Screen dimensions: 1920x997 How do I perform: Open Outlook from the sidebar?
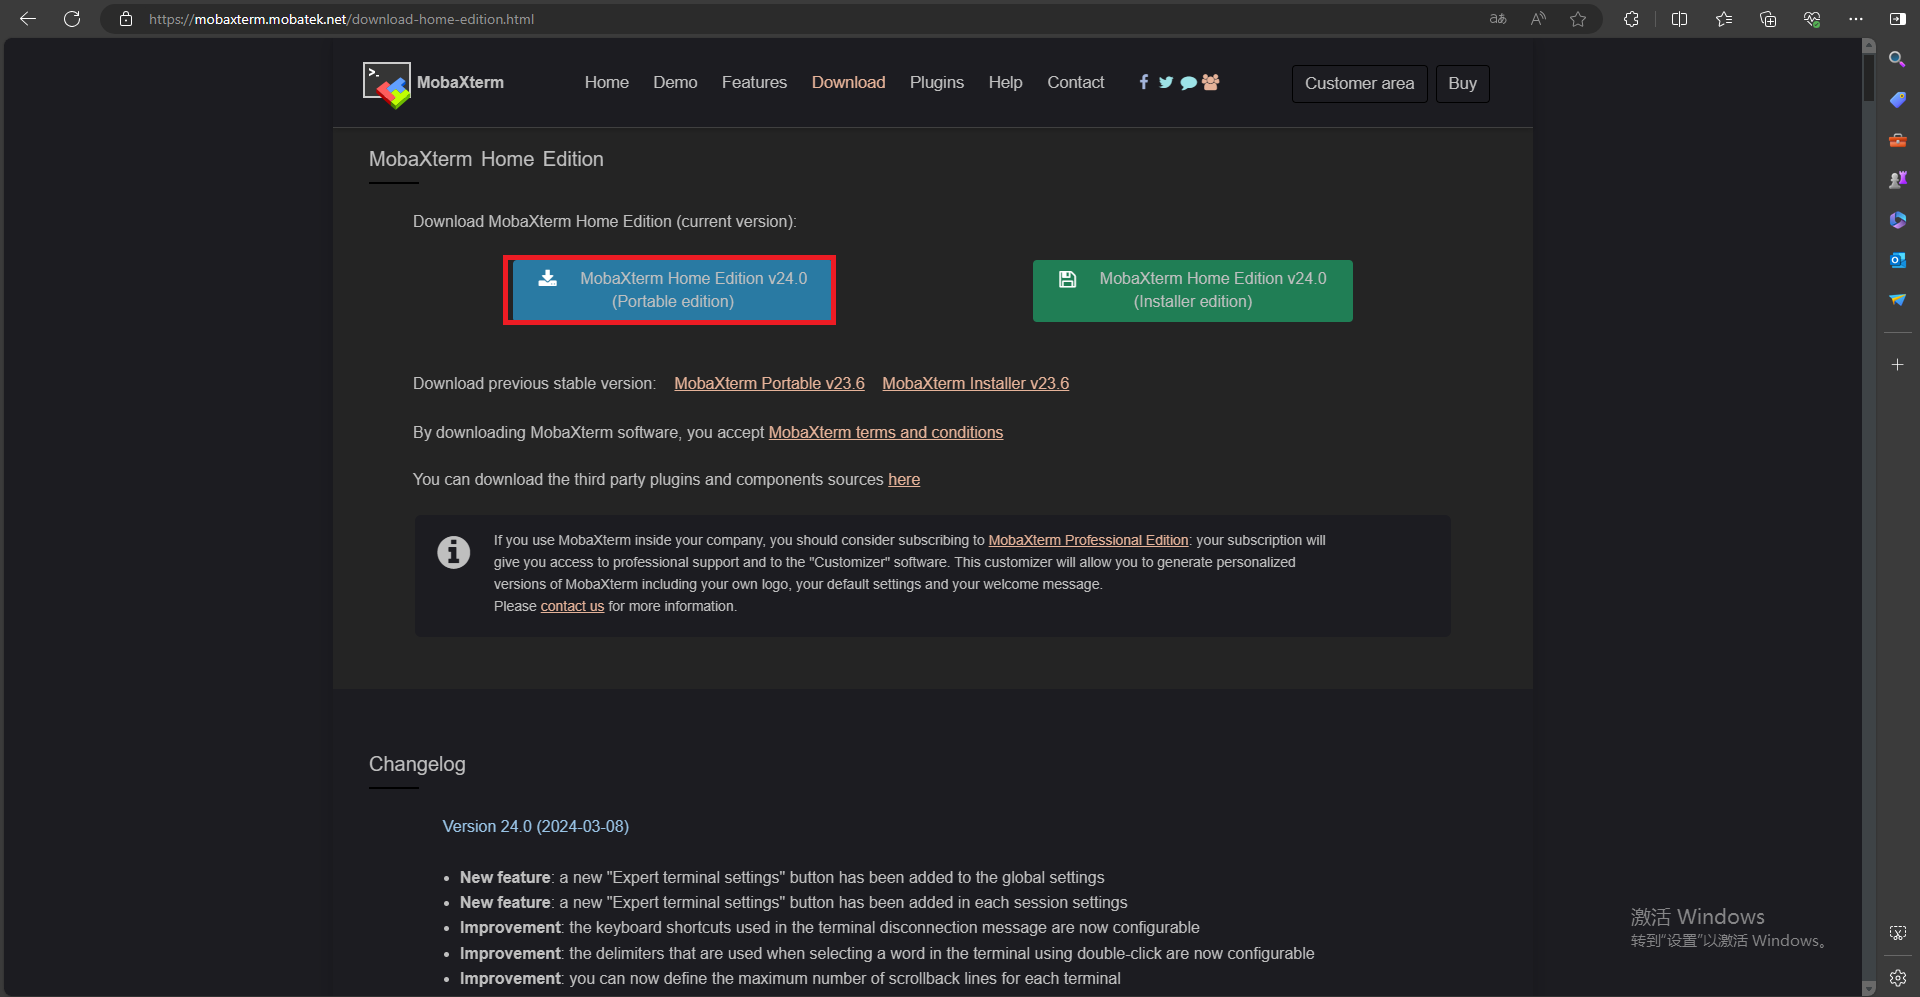[1897, 260]
